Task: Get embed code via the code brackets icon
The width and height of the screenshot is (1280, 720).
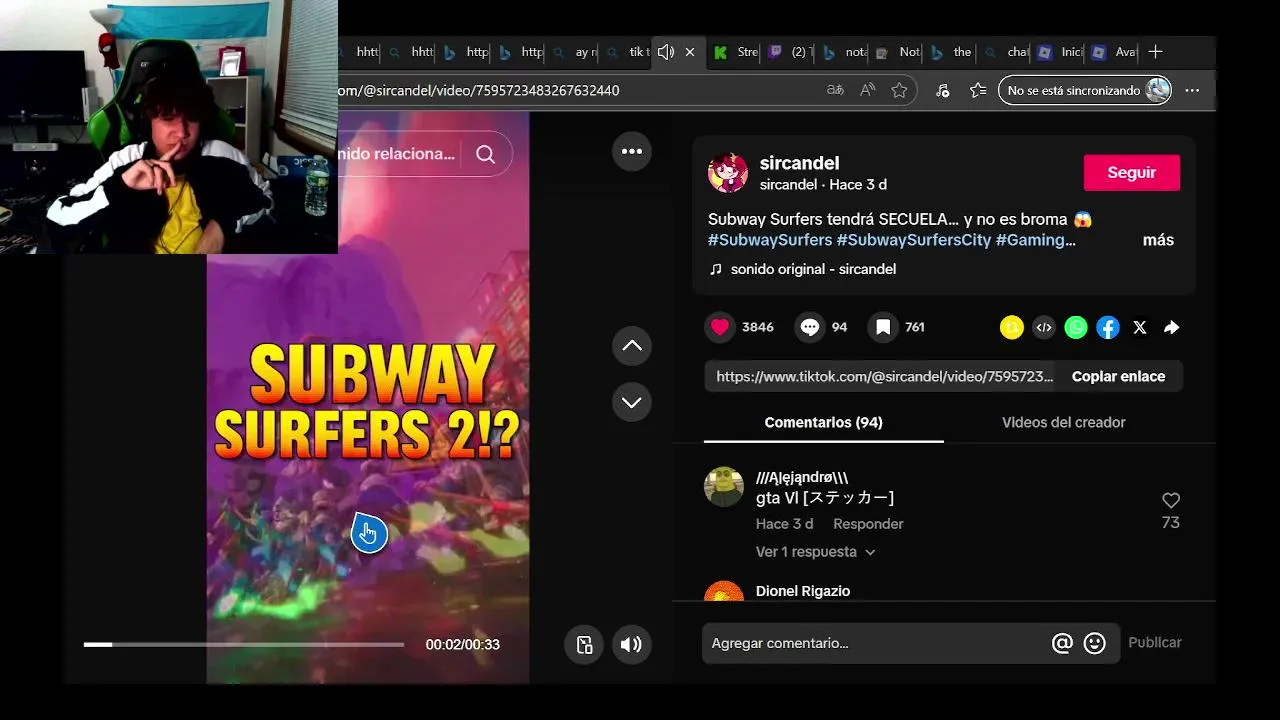Action: point(1044,327)
